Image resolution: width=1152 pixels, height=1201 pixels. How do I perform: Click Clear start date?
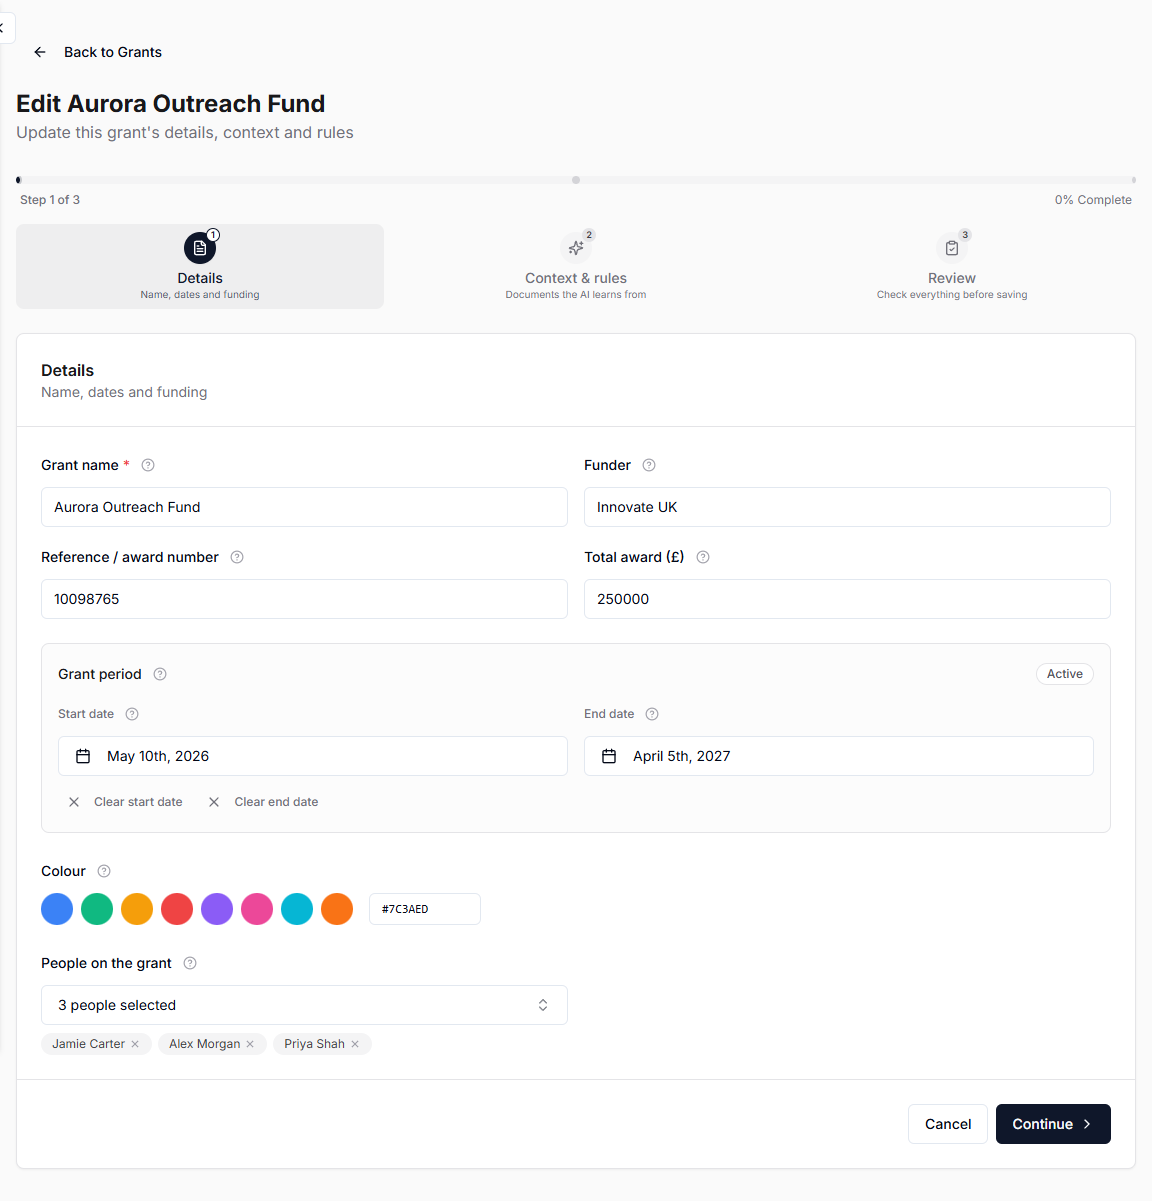coord(125,802)
